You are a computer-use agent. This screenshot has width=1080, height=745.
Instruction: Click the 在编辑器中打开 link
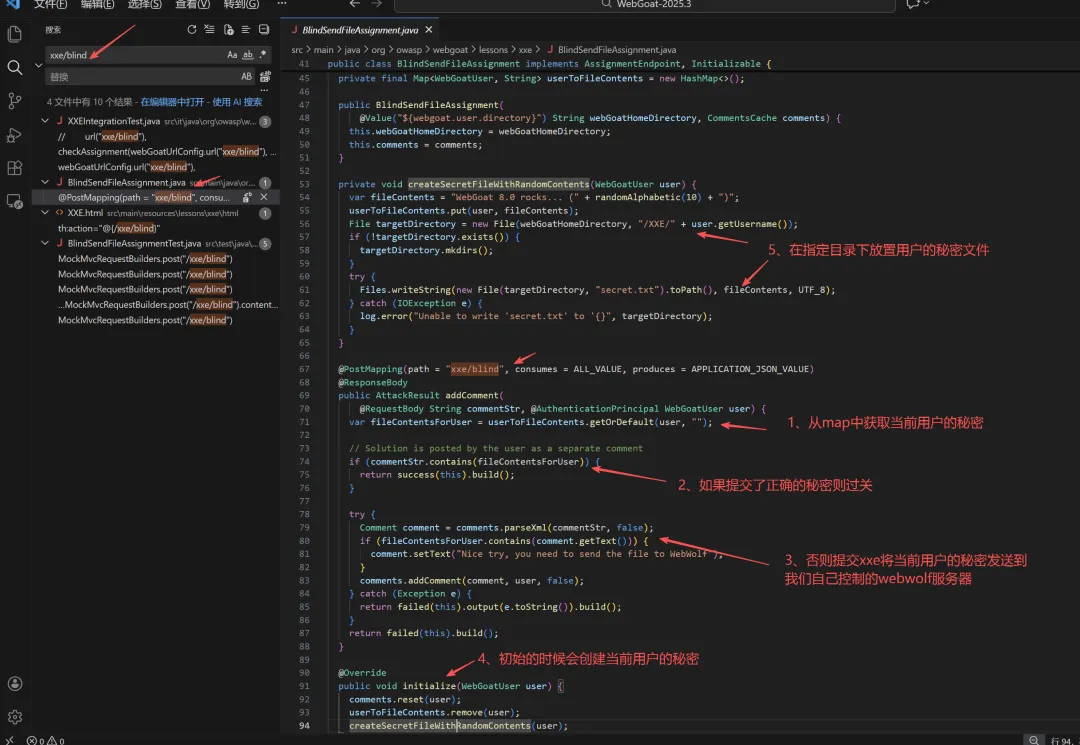tap(172, 102)
